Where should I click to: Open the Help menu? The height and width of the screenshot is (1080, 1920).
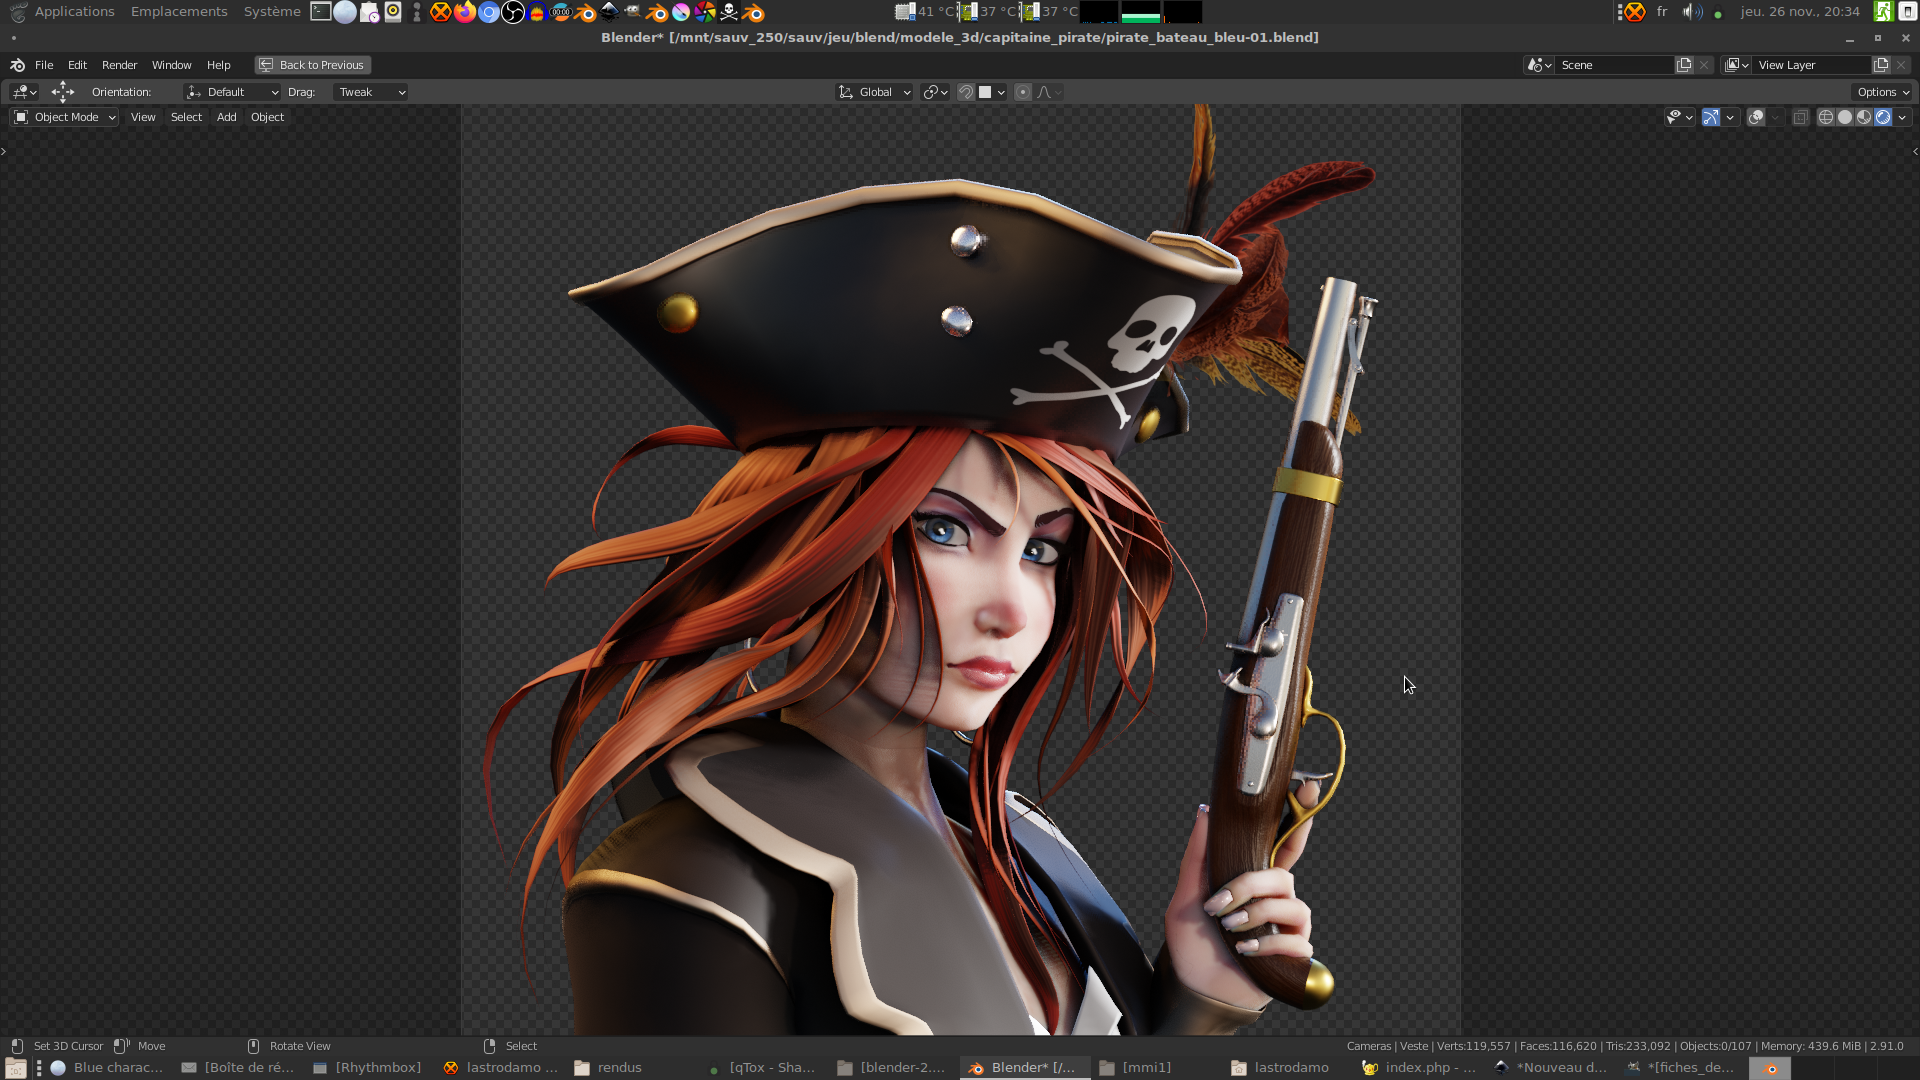click(x=218, y=65)
